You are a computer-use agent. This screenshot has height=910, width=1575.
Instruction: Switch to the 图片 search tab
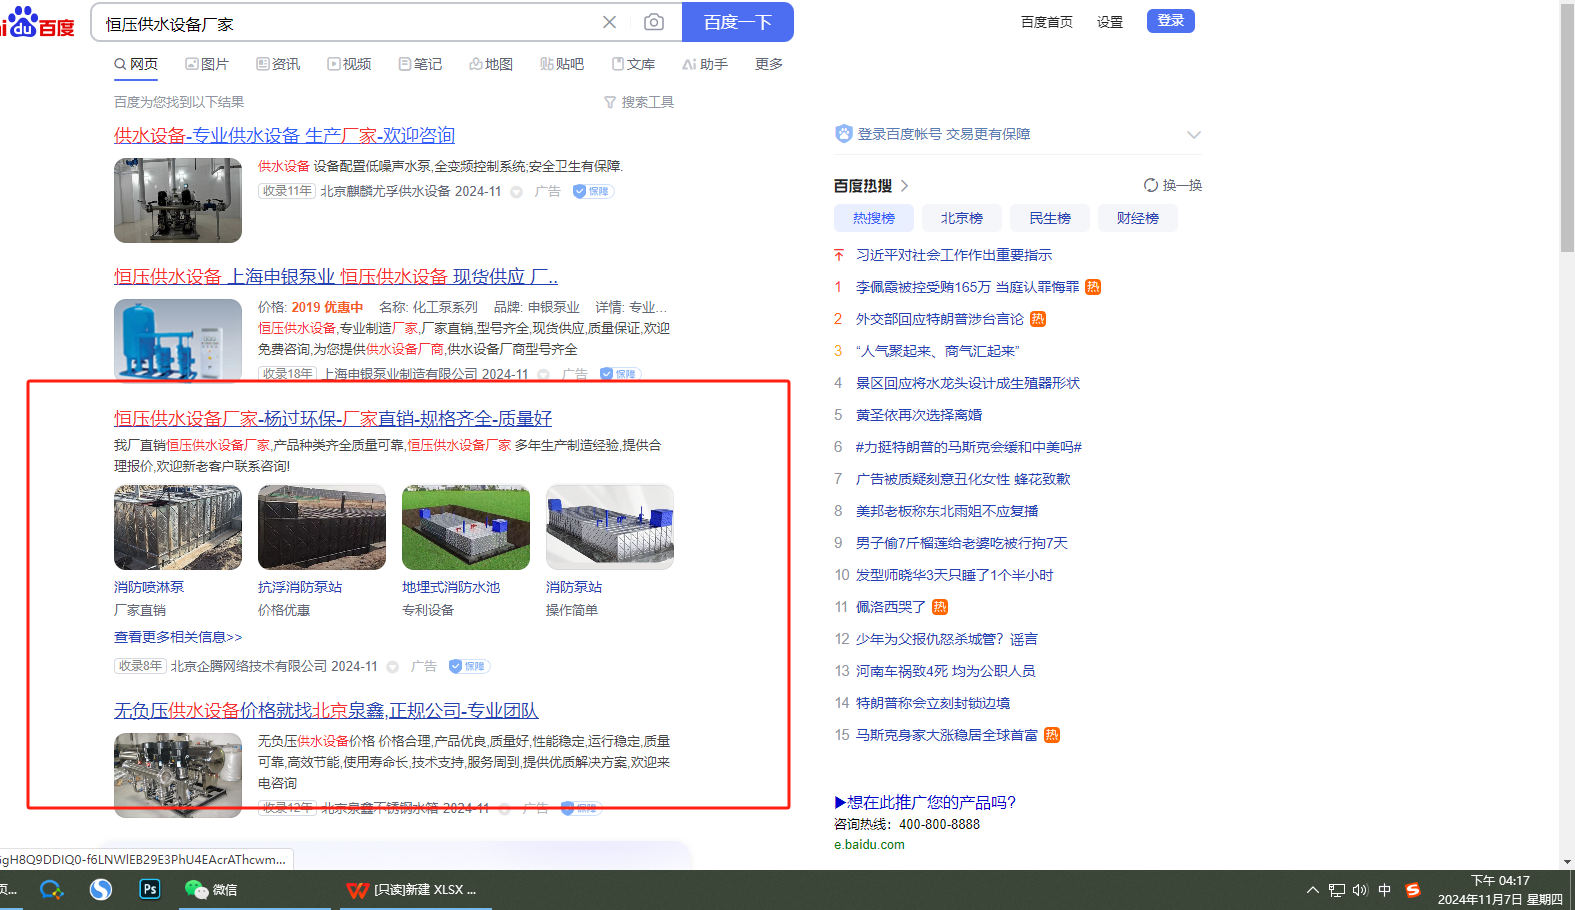click(x=207, y=64)
